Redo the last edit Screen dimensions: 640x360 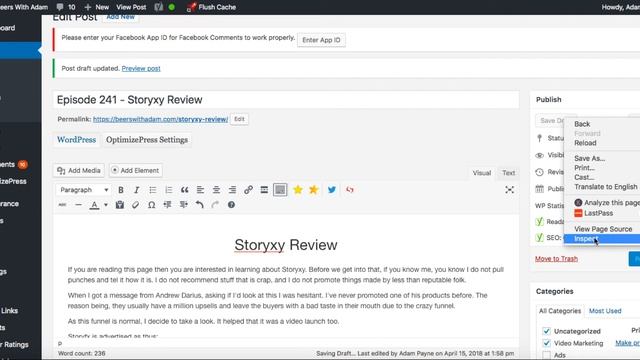click(215, 205)
